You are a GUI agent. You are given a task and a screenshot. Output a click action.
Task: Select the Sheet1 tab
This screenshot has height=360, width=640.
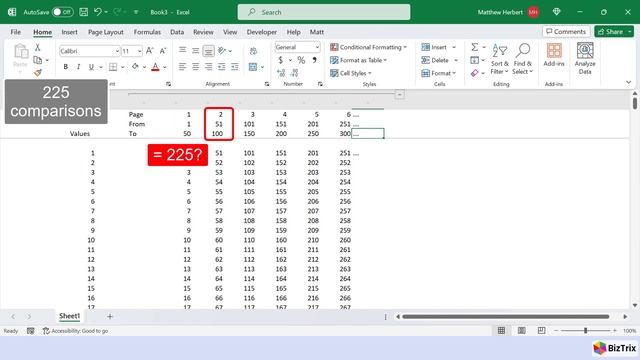point(69,316)
